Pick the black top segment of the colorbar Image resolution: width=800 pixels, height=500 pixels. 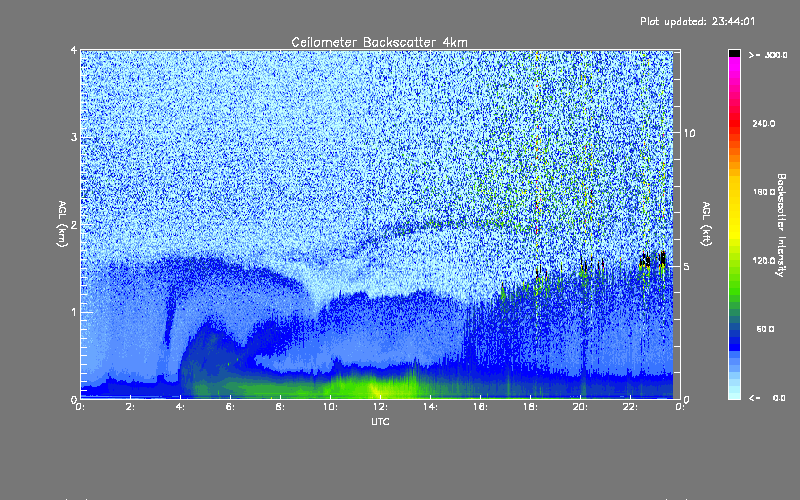coord(734,53)
